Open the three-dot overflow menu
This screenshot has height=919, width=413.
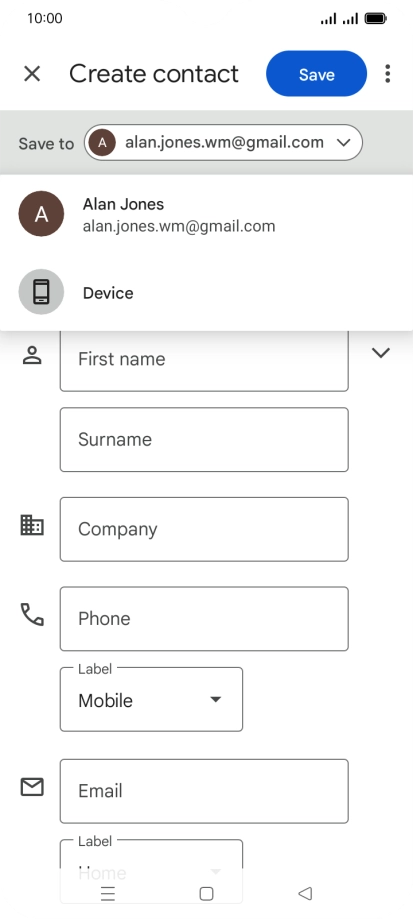[x=387, y=74]
